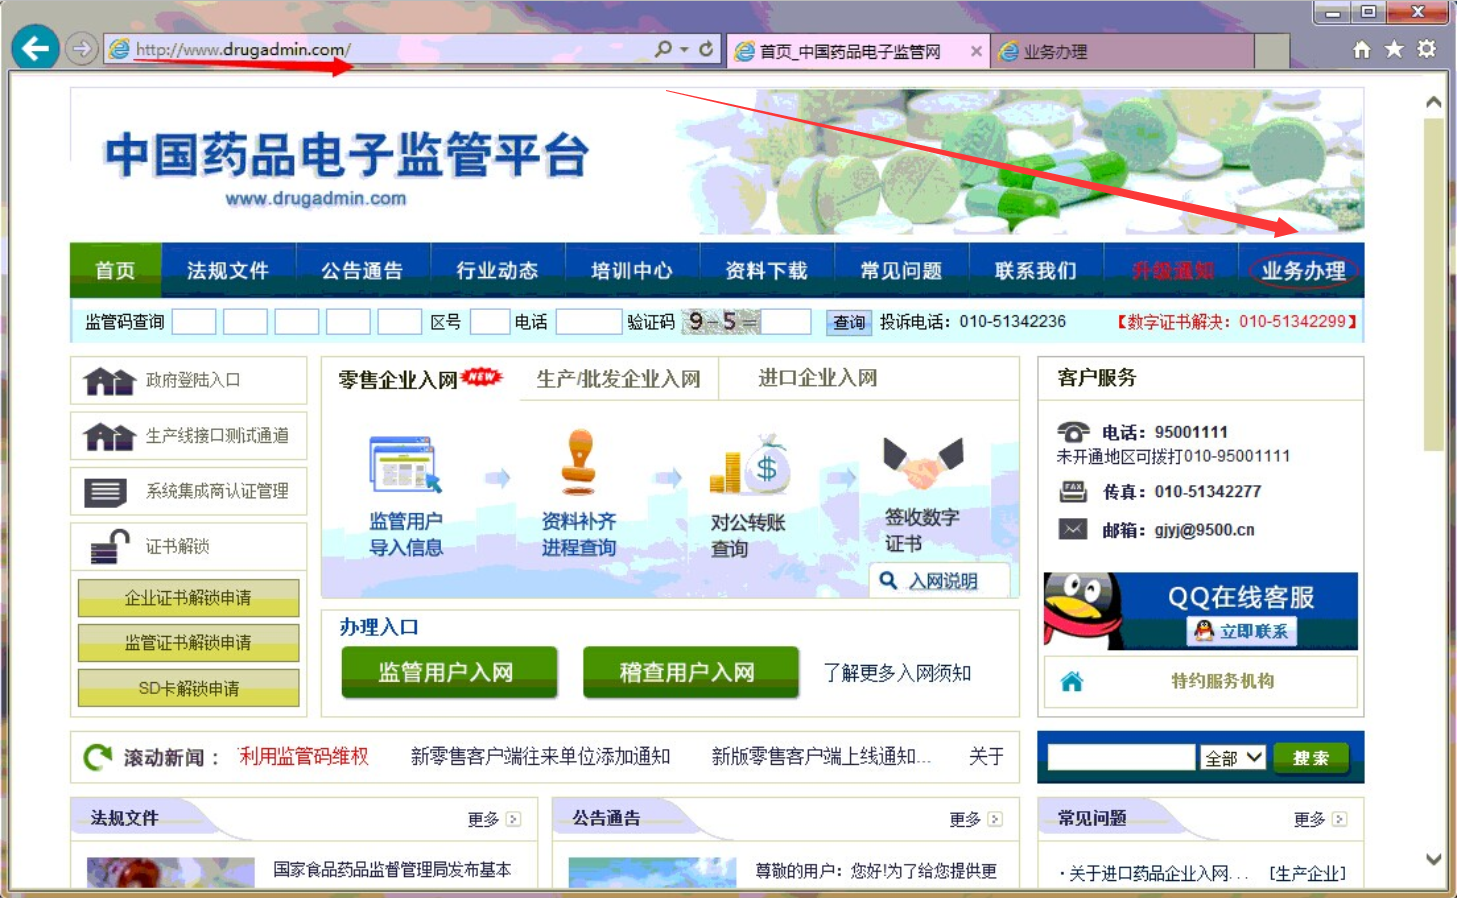Switch to 生产/批发企业入网 tab
This screenshot has width=1457, height=898.
coord(618,379)
